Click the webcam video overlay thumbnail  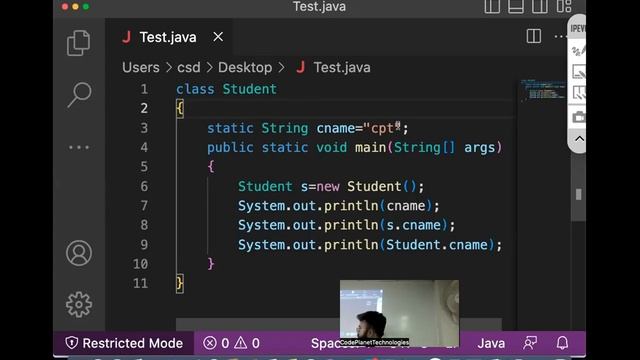point(399,313)
